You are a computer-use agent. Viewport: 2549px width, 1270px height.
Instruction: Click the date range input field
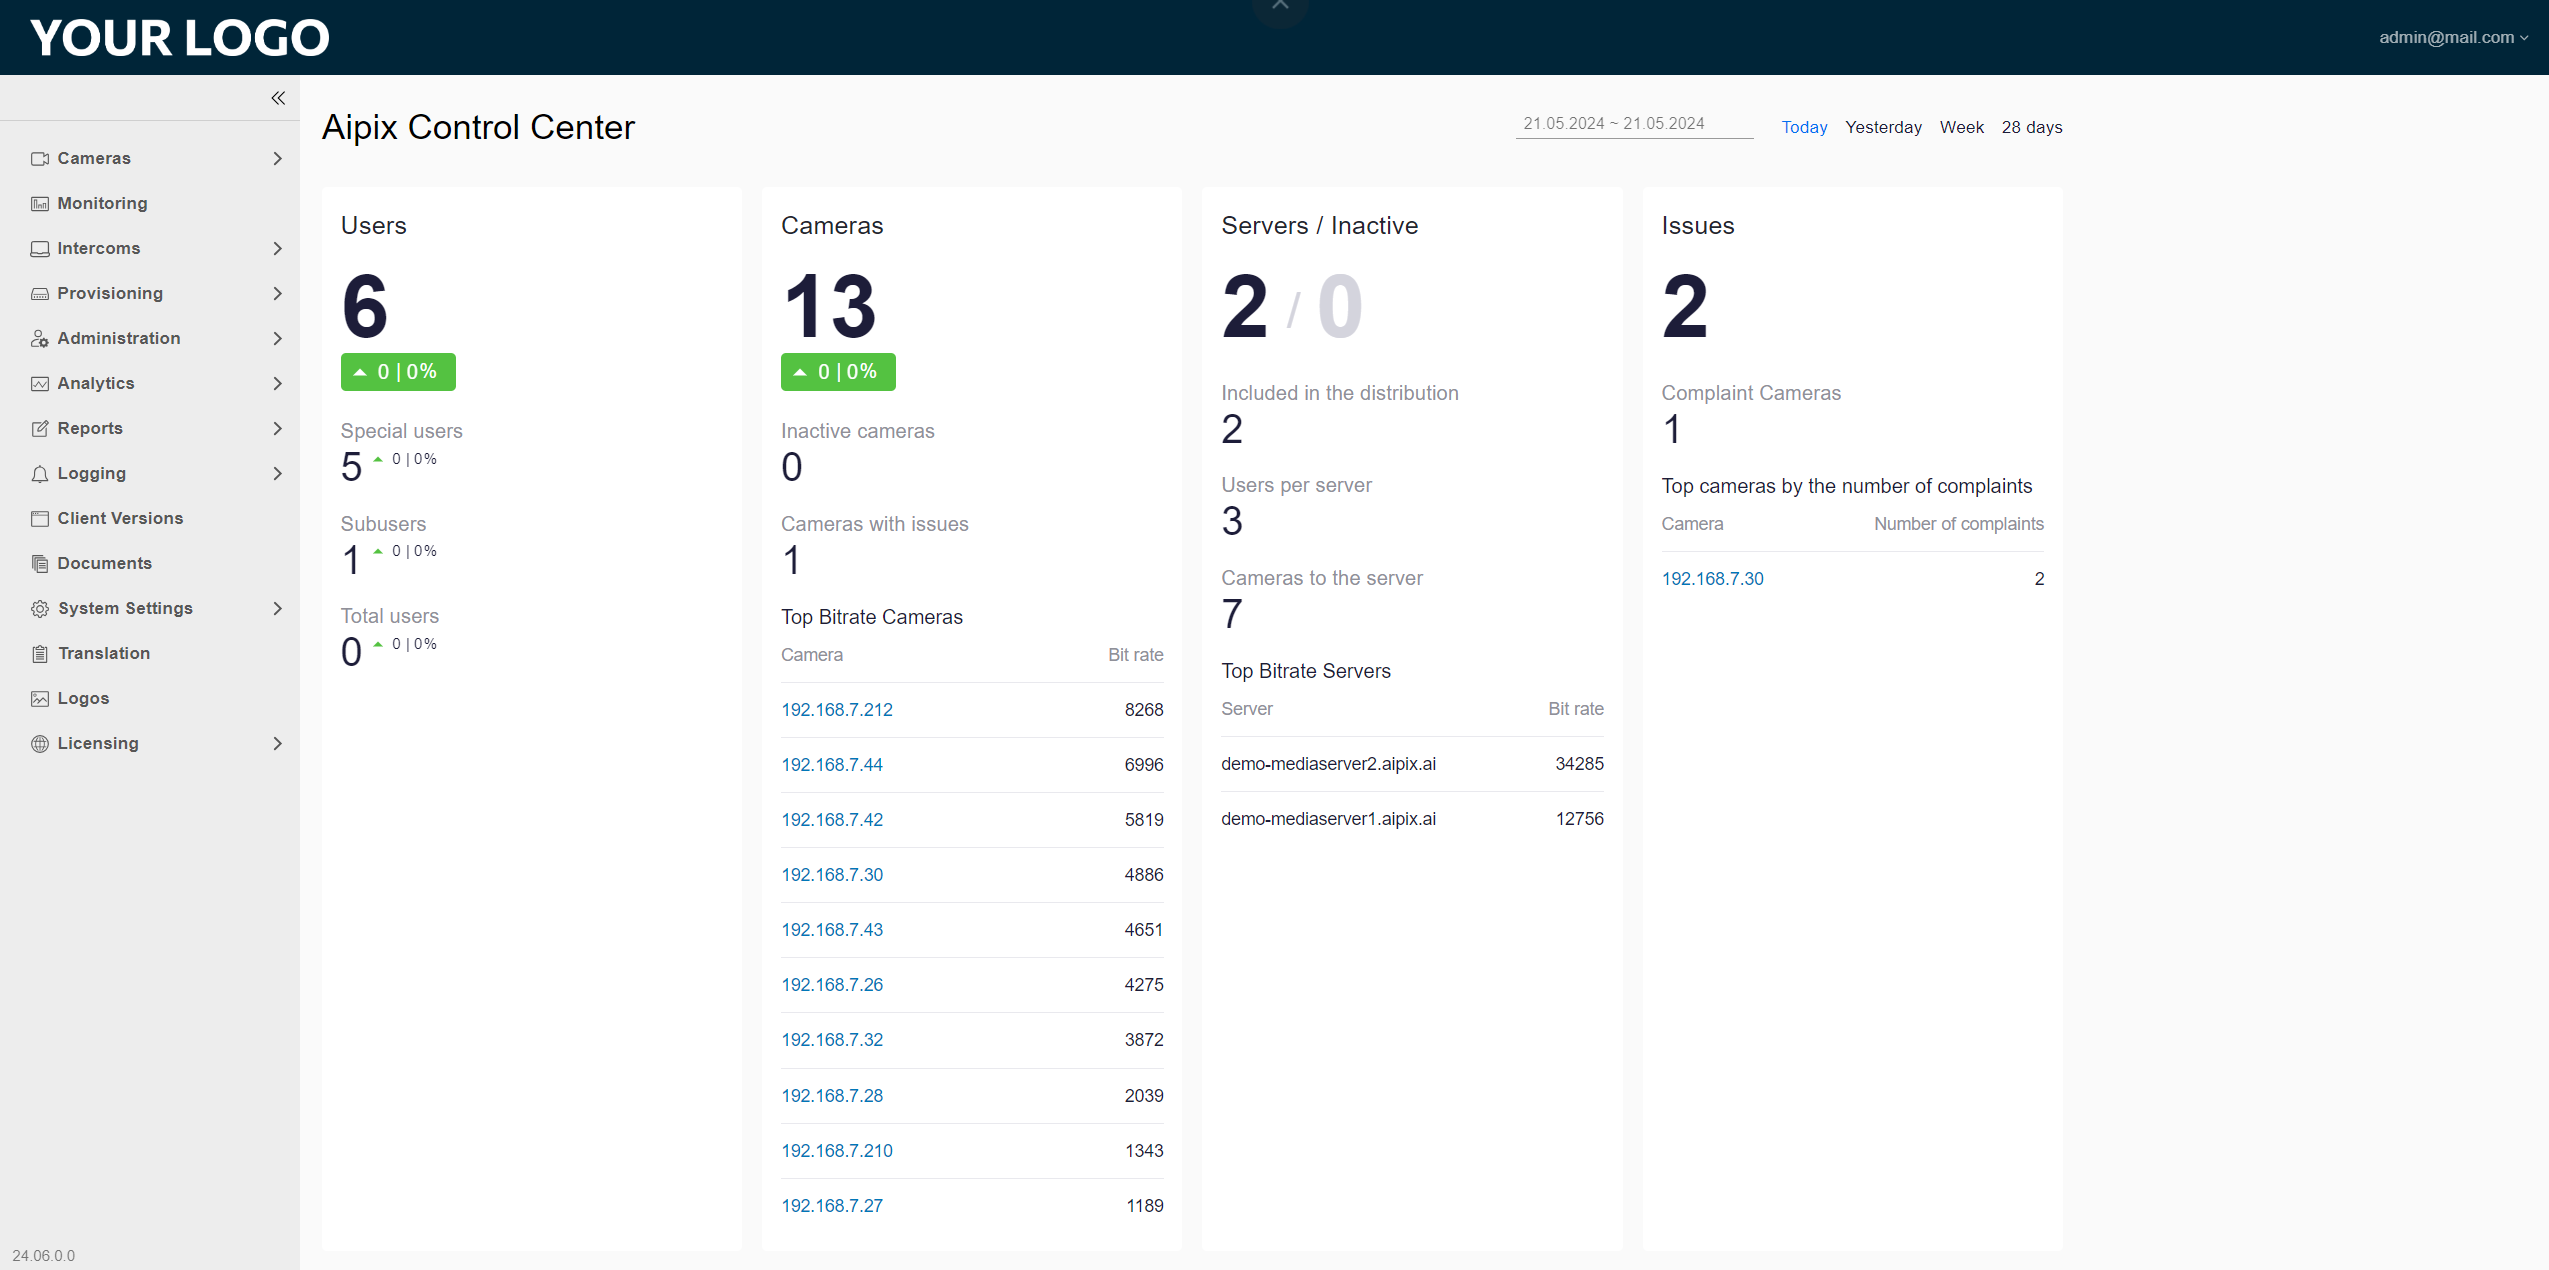click(x=1633, y=124)
